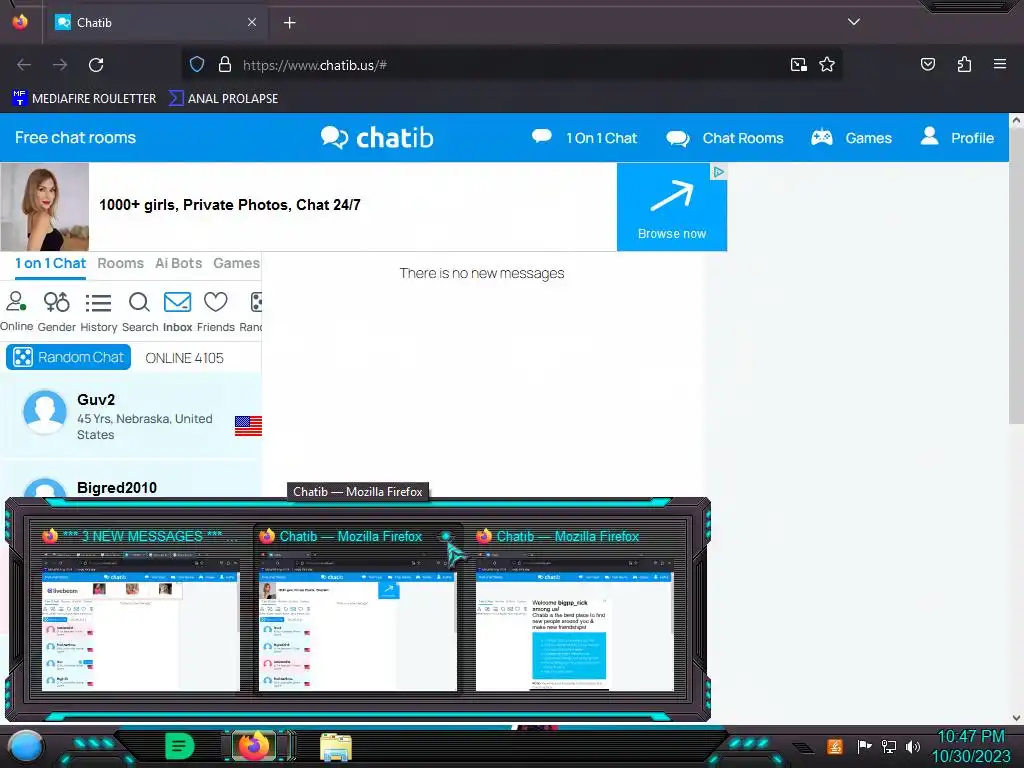The height and width of the screenshot is (768, 1024).
Task: Click Guv2's avatar icon
Action: pyautogui.click(x=44, y=411)
